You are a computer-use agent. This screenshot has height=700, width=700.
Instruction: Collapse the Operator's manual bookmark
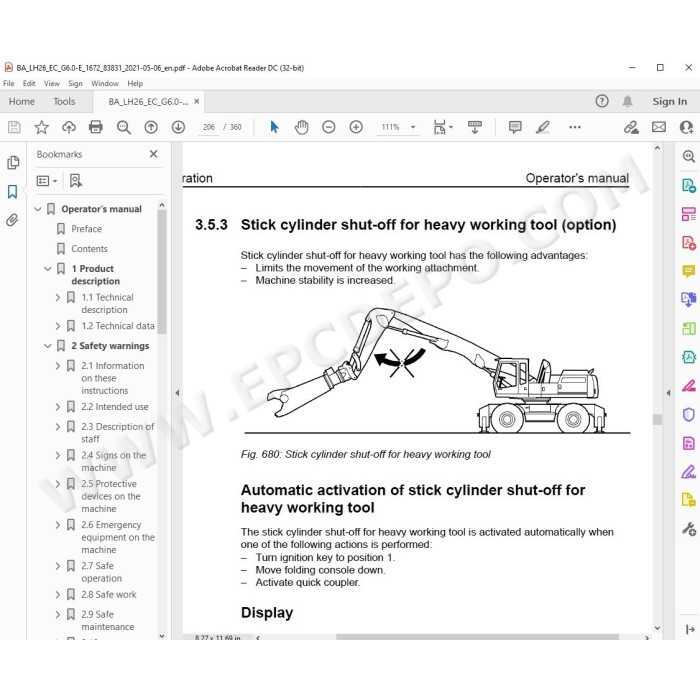pyautogui.click(x=38, y=209)
